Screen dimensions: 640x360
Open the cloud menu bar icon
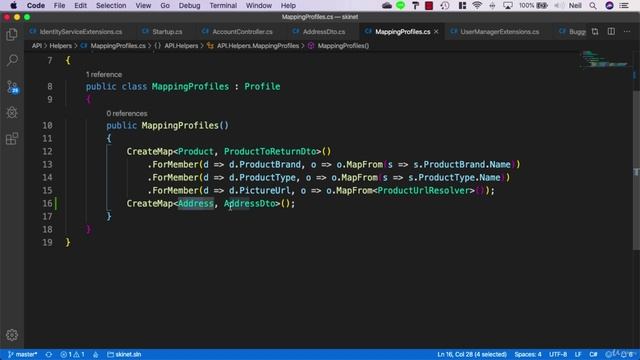(387, 6)
